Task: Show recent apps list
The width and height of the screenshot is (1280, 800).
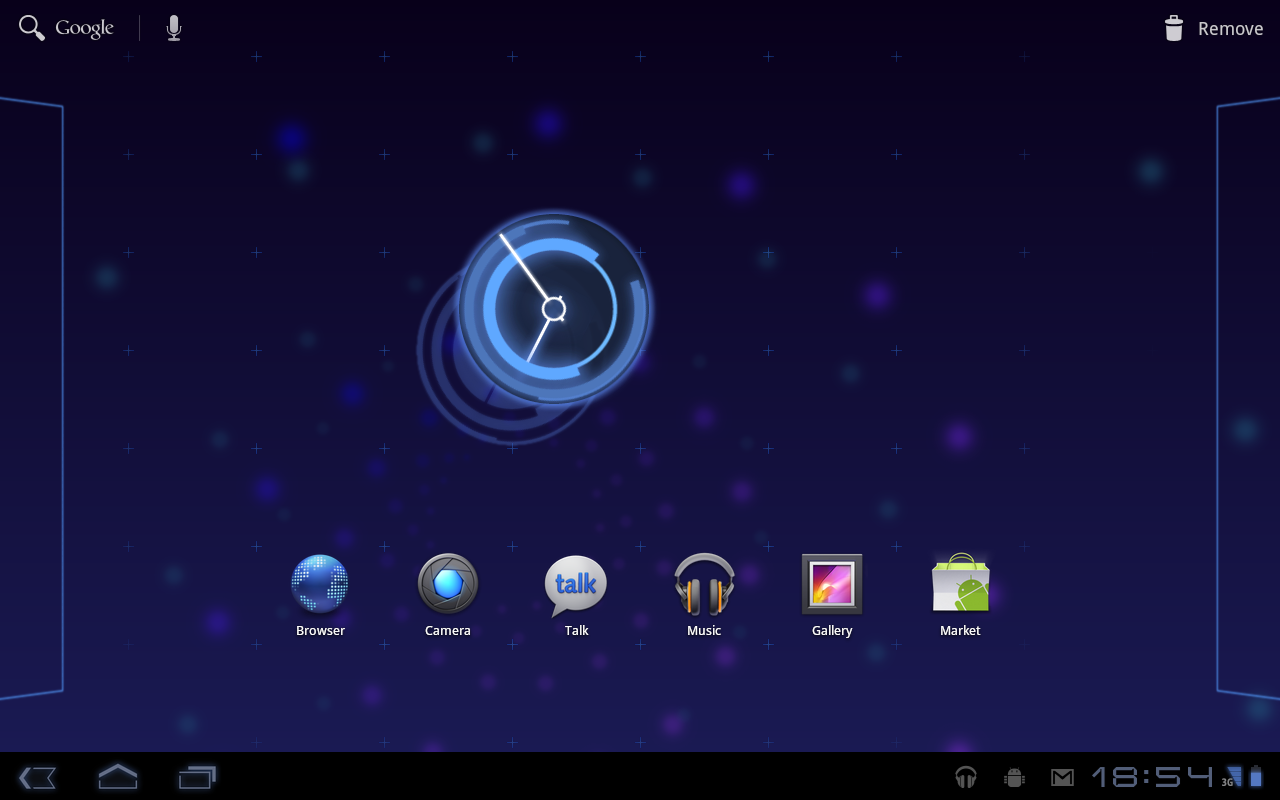Action: (197, 777)
